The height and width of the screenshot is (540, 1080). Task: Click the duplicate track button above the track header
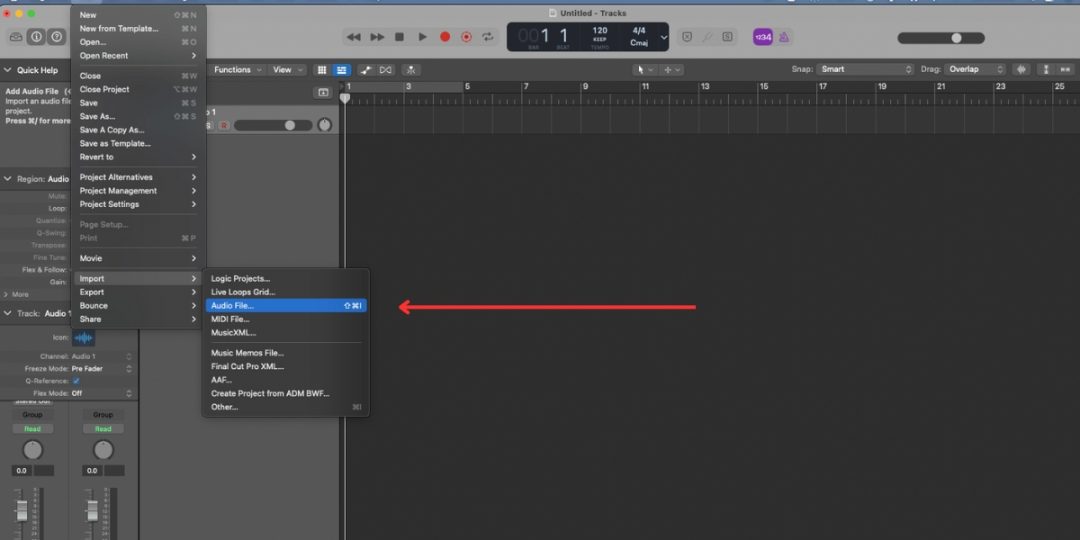pos(322,92)
